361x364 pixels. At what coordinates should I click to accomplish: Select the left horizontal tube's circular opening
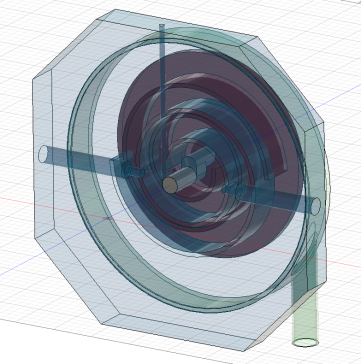pyautogui.click(x=43, y=154)
